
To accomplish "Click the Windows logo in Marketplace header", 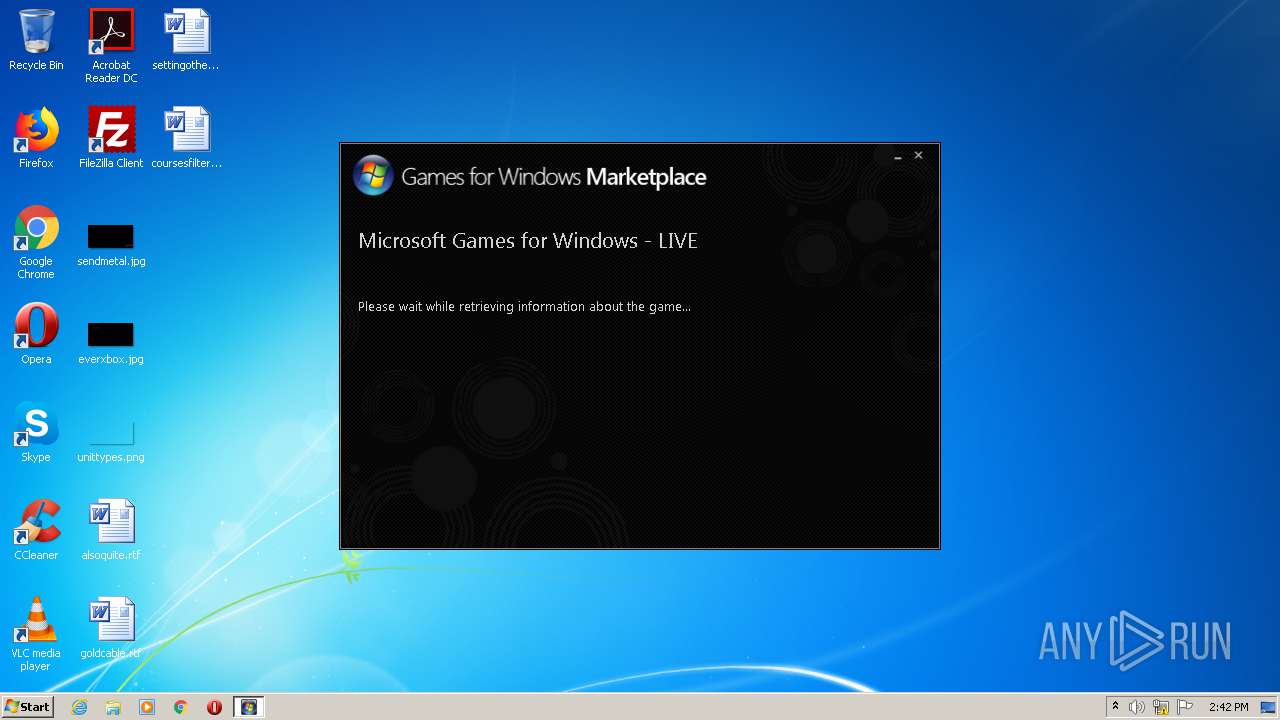I will [373, 176].
